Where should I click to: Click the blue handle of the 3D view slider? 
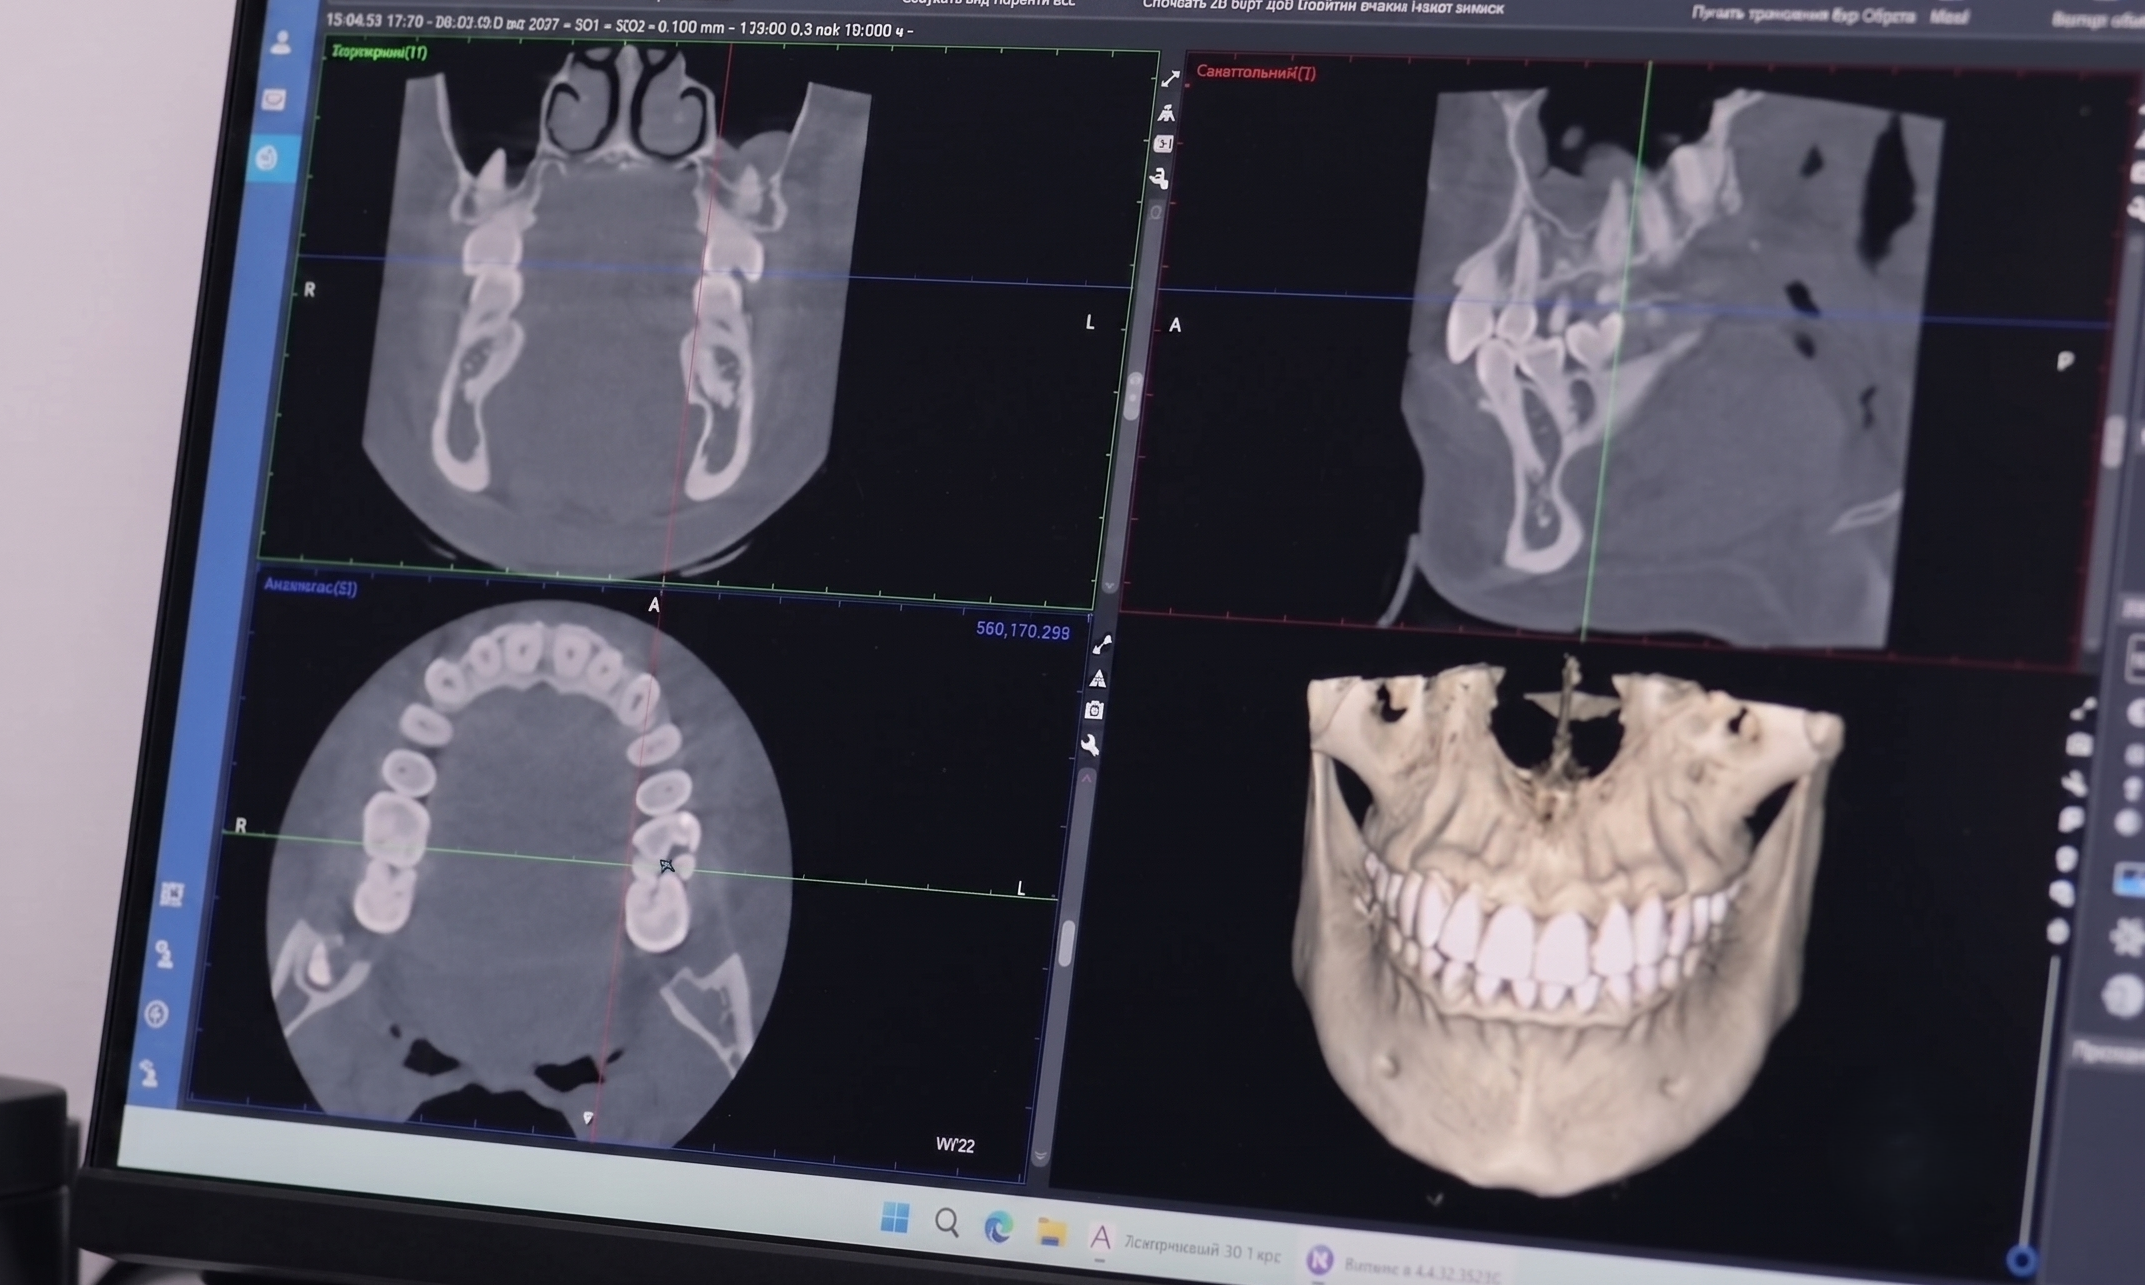[x=2021, y=1258]
